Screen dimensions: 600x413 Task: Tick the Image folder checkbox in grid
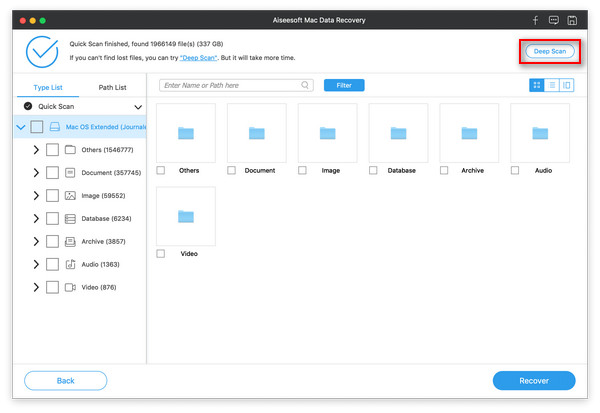coord(302,170)
